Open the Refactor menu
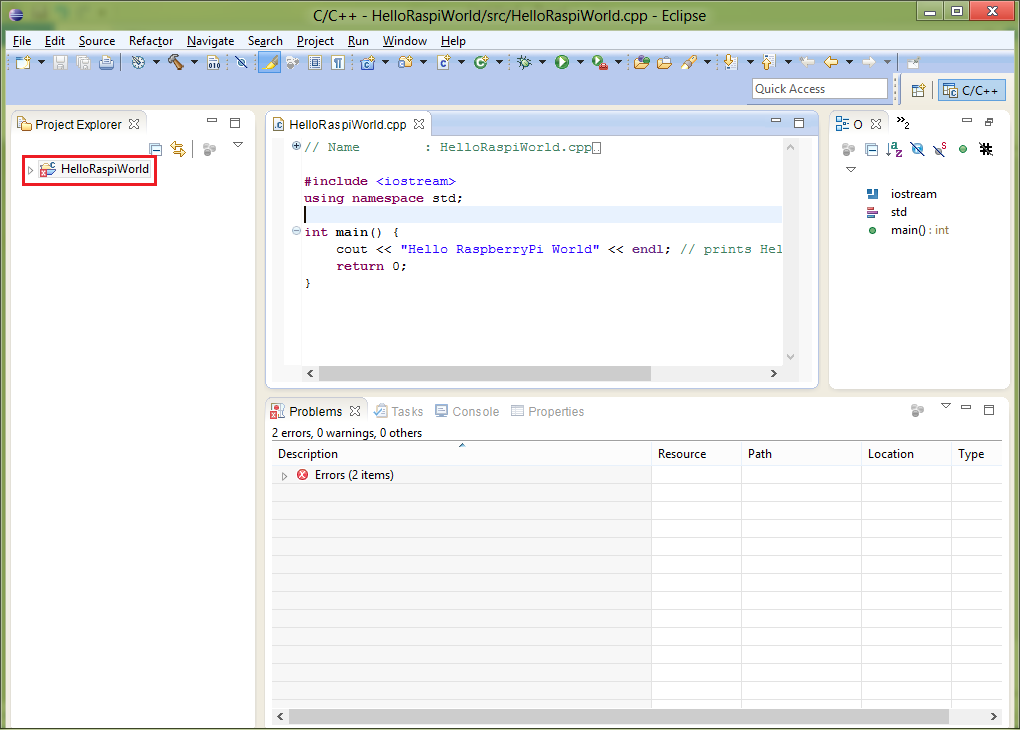Screen dimensions: 1024x730 tap(151, 41)
